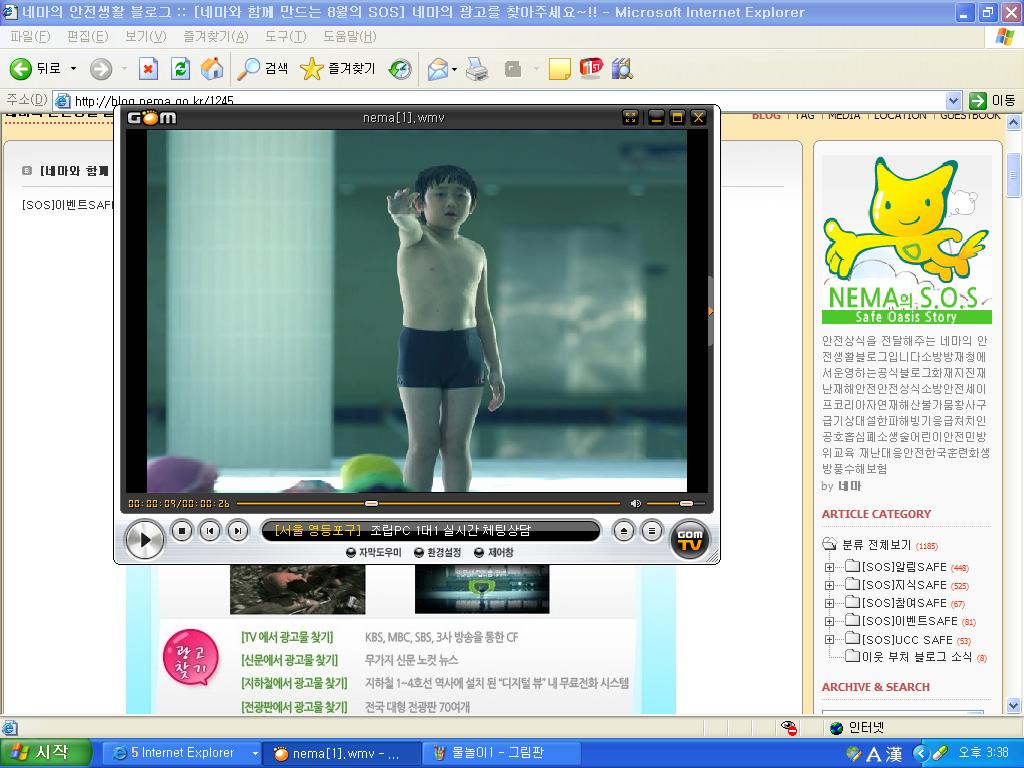Click the last IE toolbar icon with magnifier

pyautogui.click(x=622, y=69)
